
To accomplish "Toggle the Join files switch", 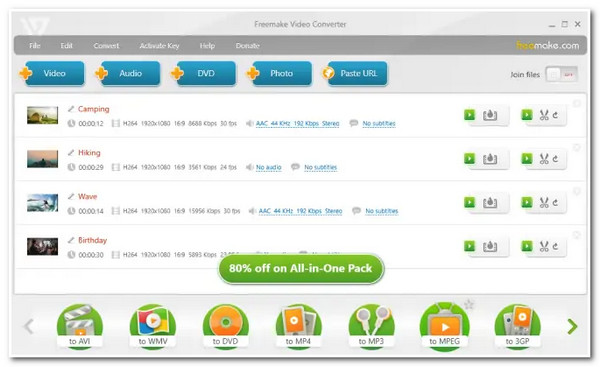I will pos(561,74).
